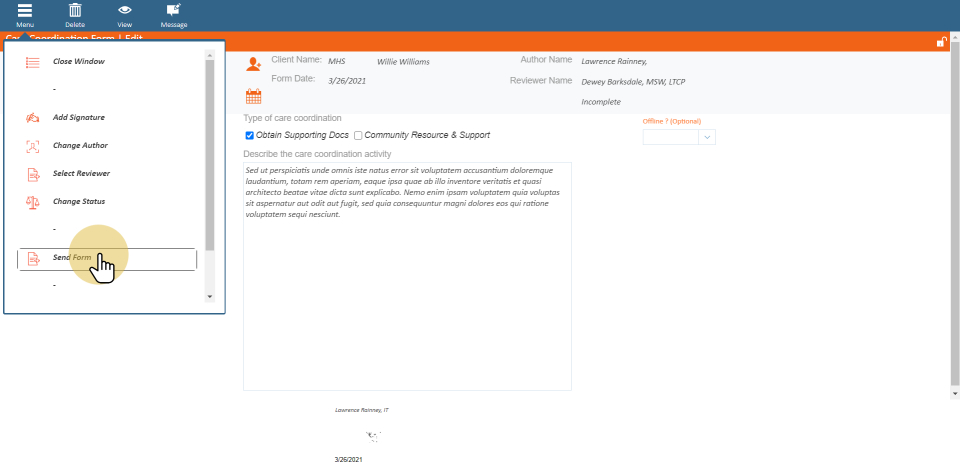Expand the Offline optional dropdown arrow
The height and width of the screenshot is (469, 960).
coord(707,137)
